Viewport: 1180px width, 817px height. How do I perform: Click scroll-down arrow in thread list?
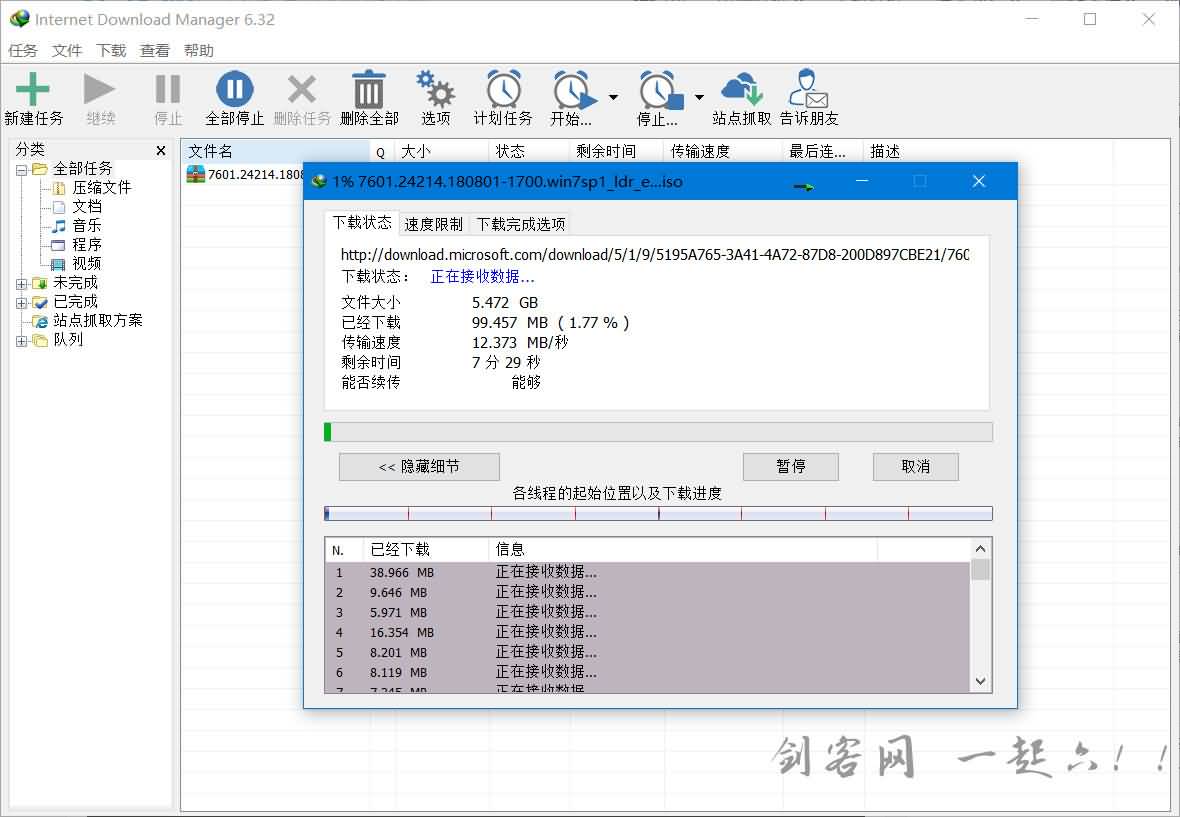pyautogui.click(x=980, y=681)
